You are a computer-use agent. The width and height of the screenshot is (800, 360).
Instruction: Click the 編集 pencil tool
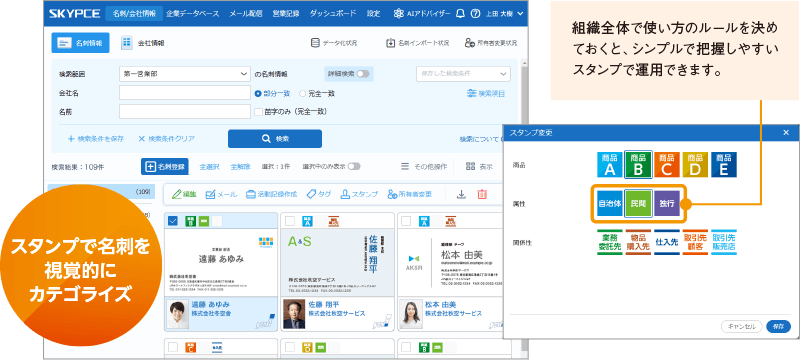184,194
